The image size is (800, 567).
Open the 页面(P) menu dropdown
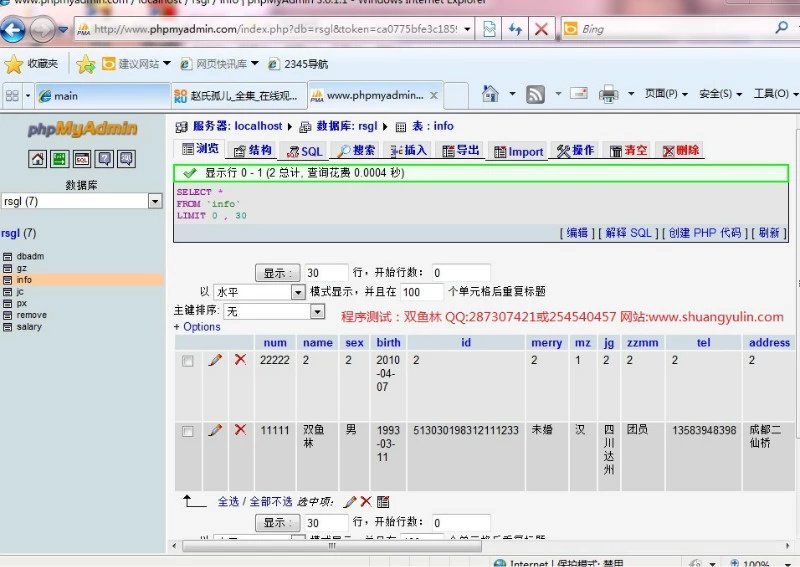click(666, 94)
